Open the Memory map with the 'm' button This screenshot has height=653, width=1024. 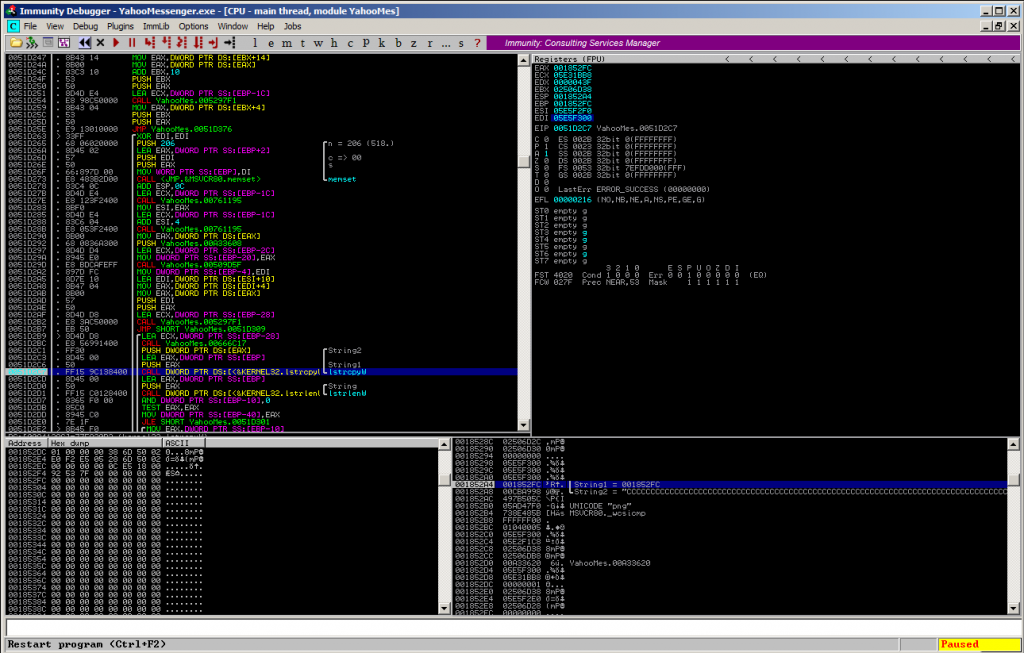tap(287, 43)
